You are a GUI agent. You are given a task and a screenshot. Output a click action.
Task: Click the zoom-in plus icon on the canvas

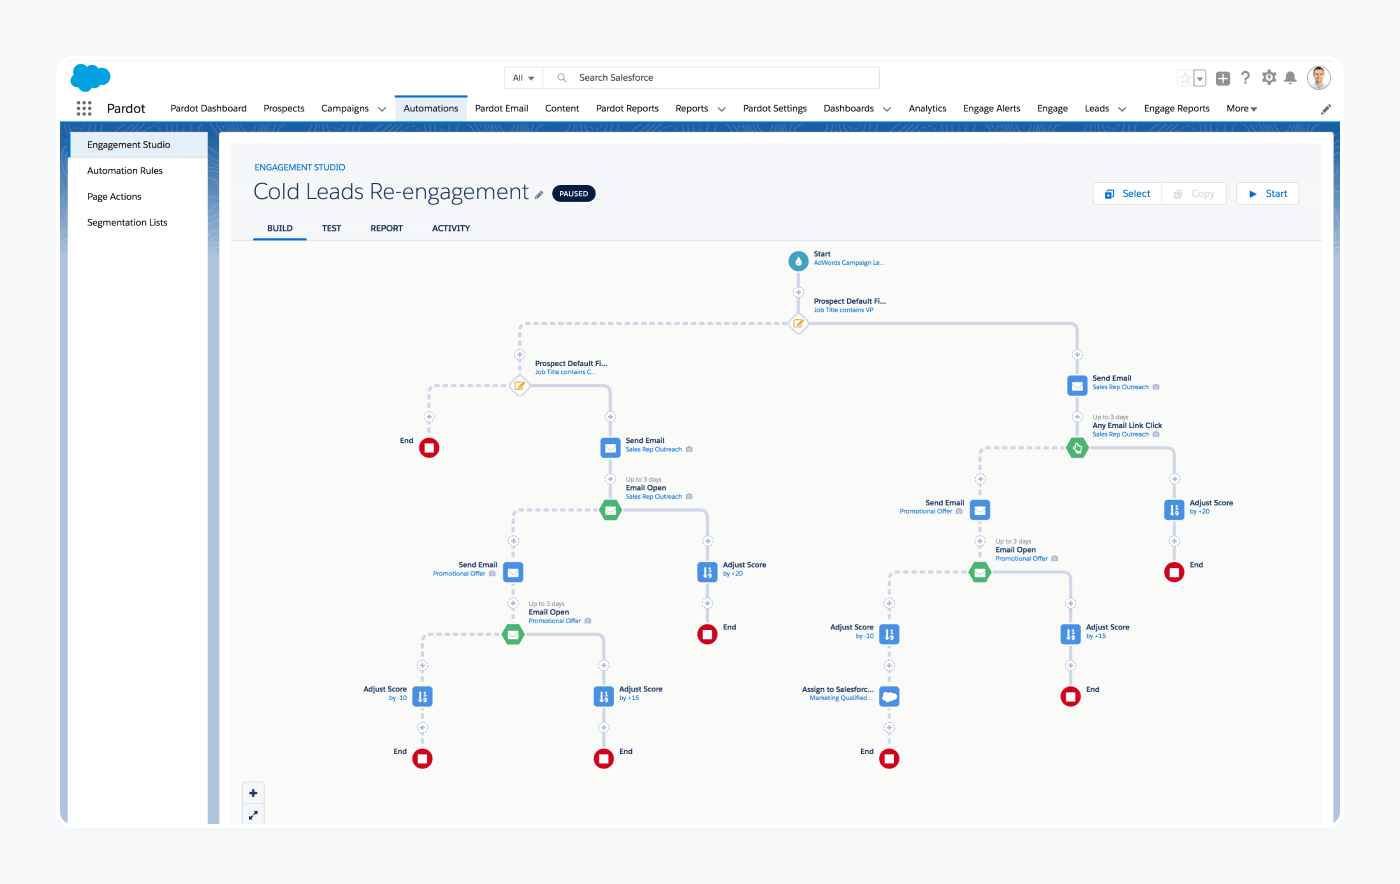click(253, 792)
